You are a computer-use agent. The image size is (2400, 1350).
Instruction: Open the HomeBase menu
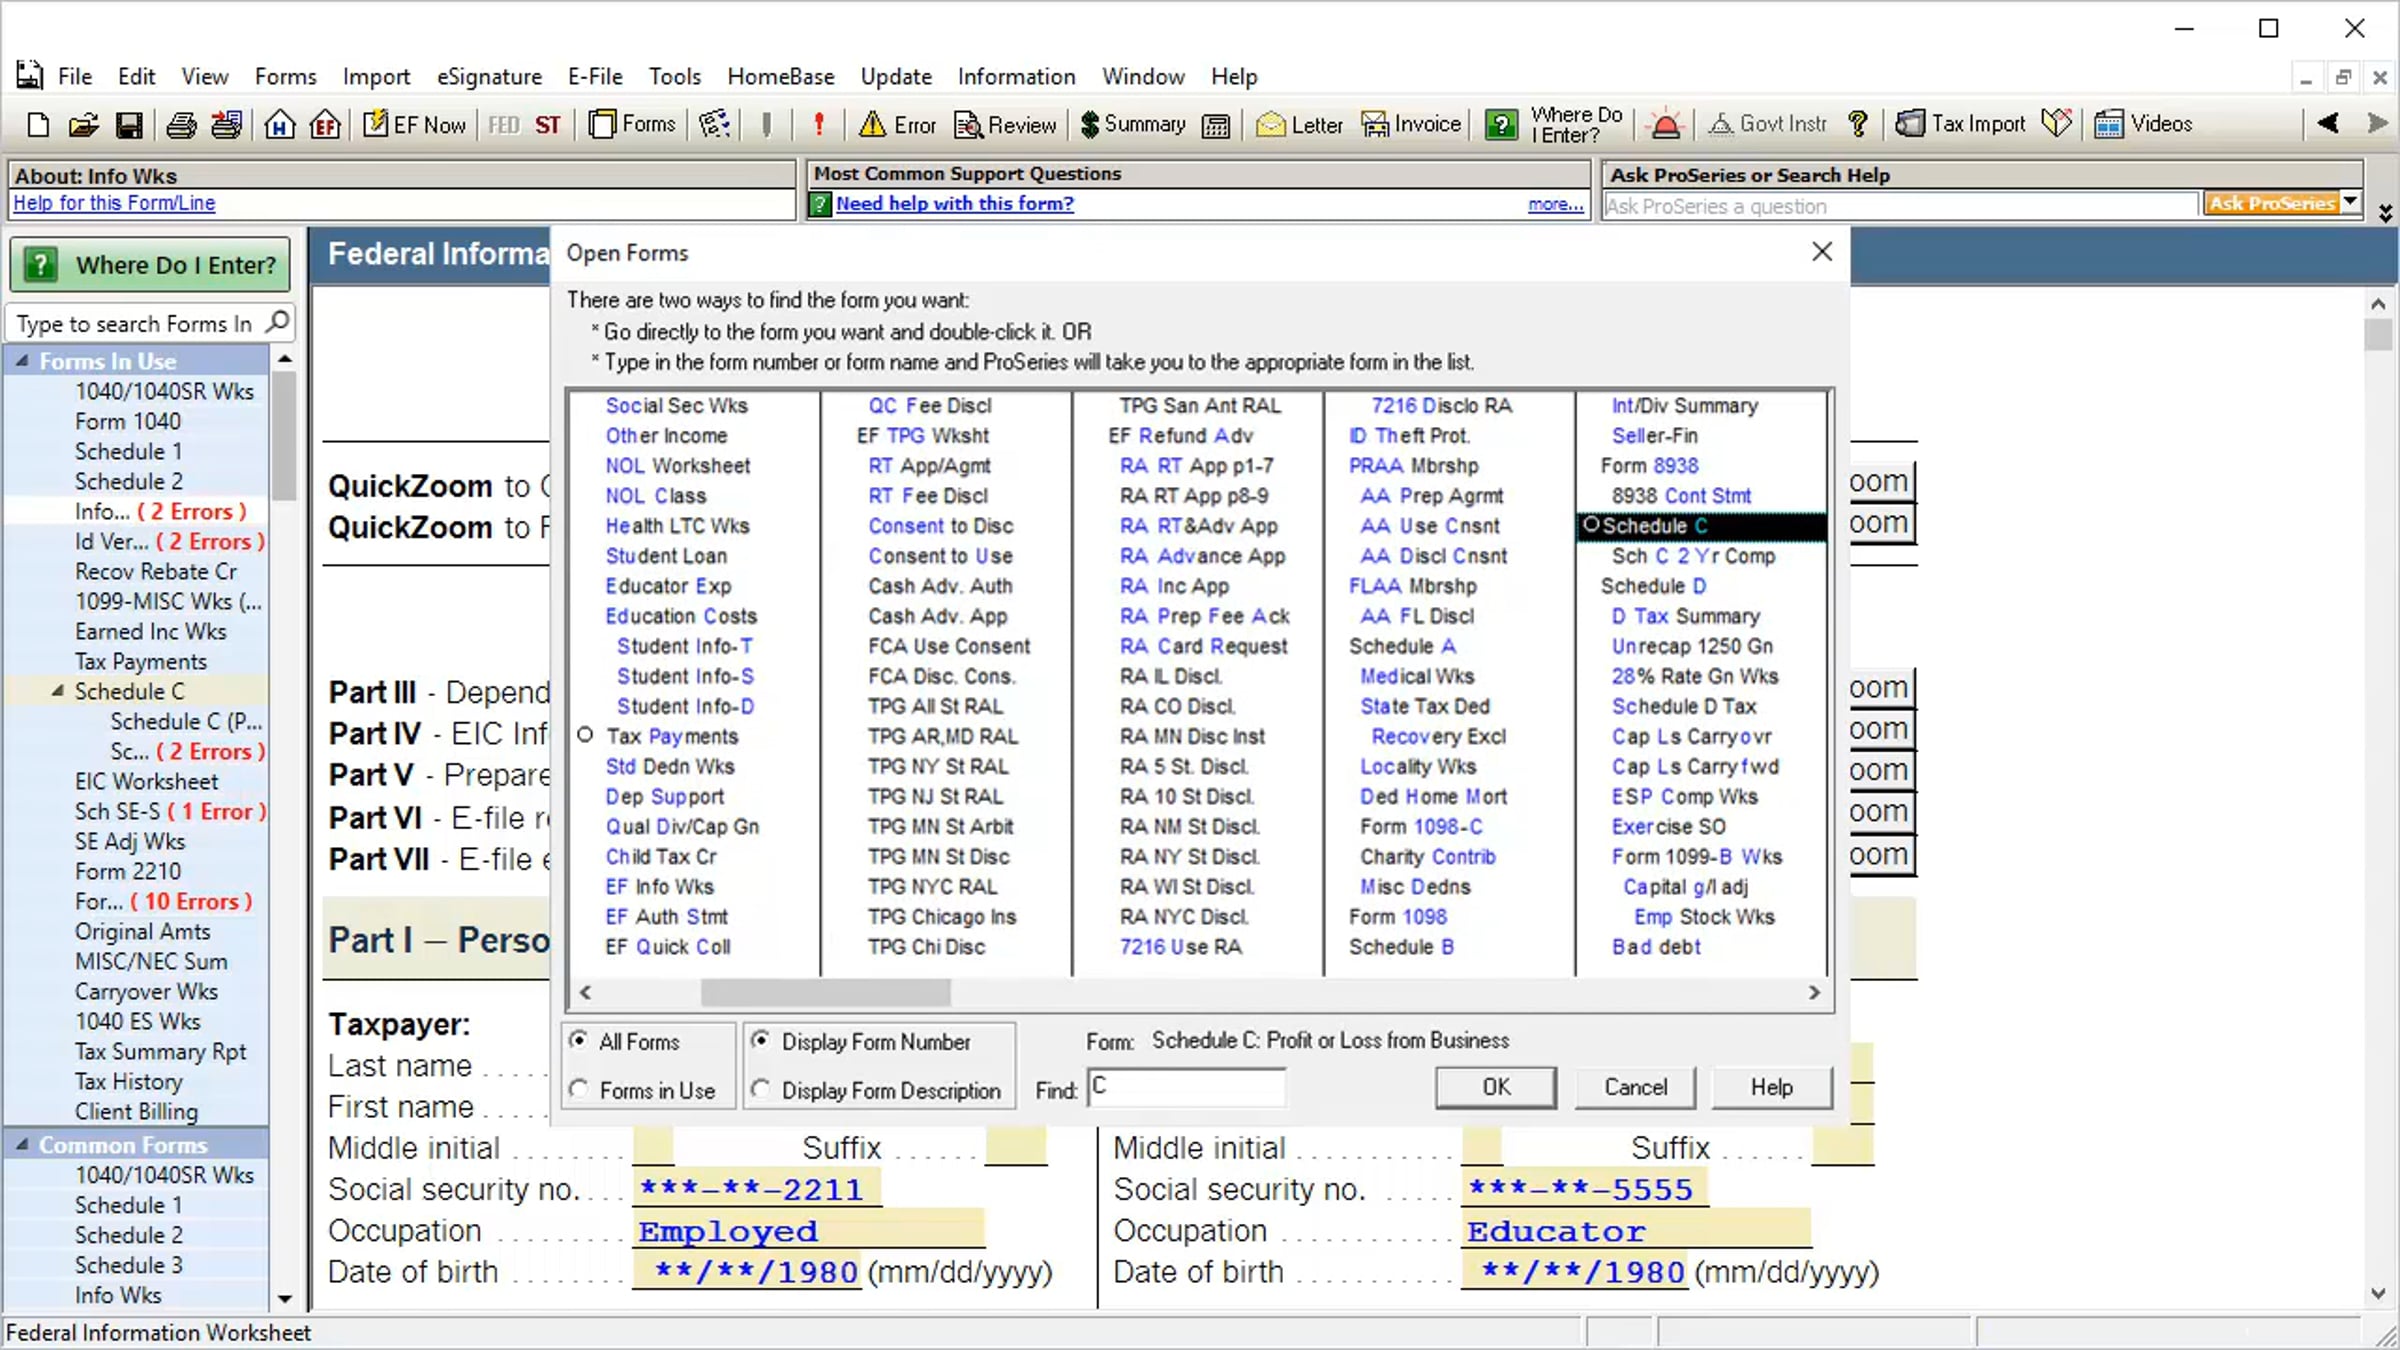coord(780,76)
